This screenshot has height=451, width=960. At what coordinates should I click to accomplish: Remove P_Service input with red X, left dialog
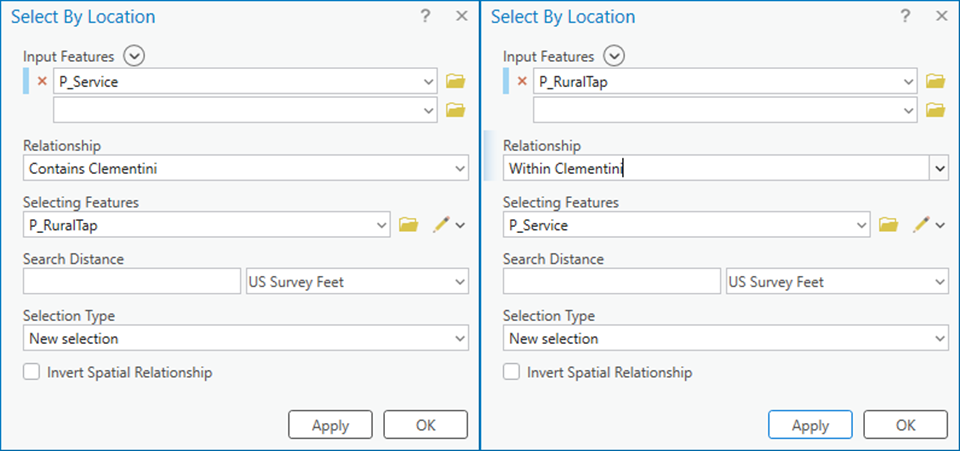42,82
